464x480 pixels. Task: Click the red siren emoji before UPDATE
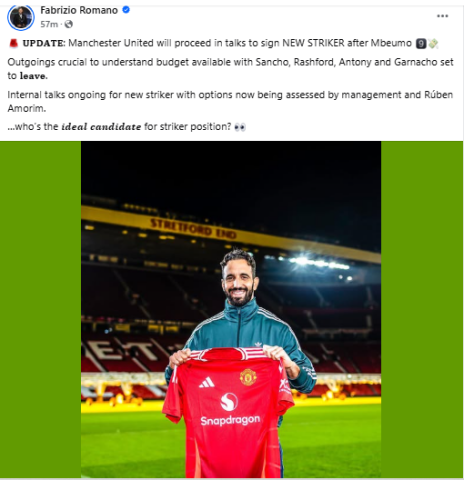click(13, 43)
